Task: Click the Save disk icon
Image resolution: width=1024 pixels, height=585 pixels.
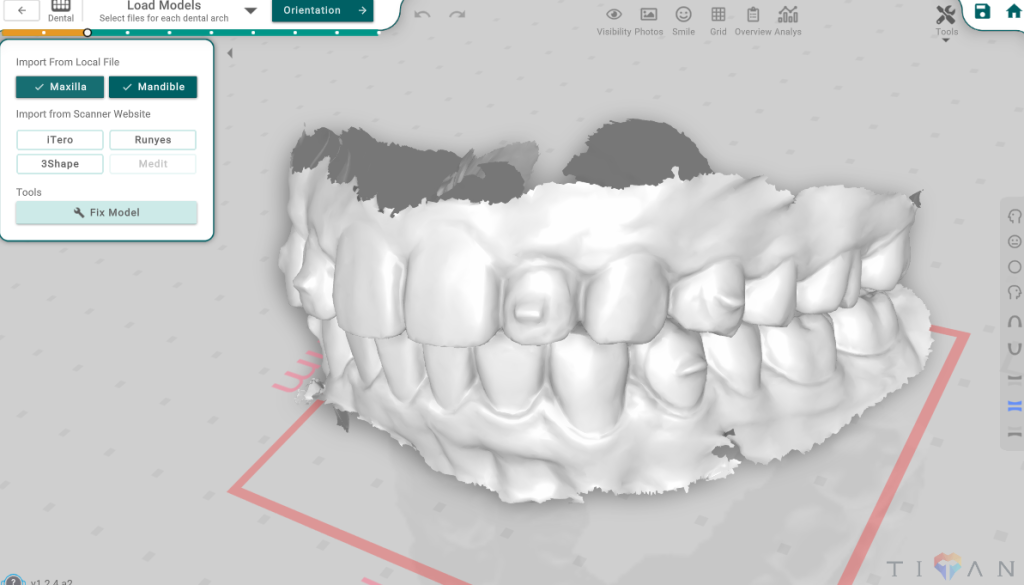Action: click(x=982, y=12)
